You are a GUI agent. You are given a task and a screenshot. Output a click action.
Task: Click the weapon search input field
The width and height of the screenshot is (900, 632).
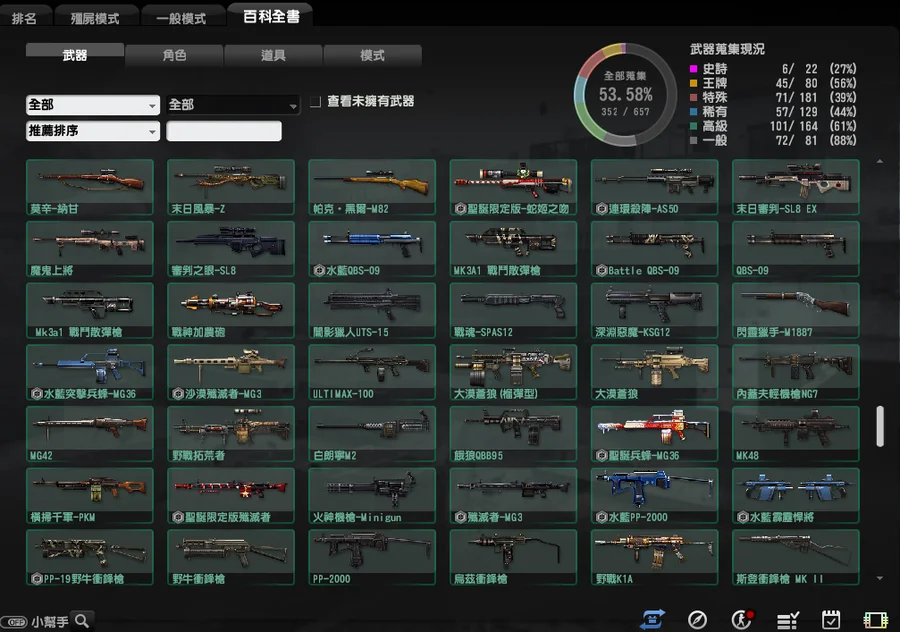[224, 131]
